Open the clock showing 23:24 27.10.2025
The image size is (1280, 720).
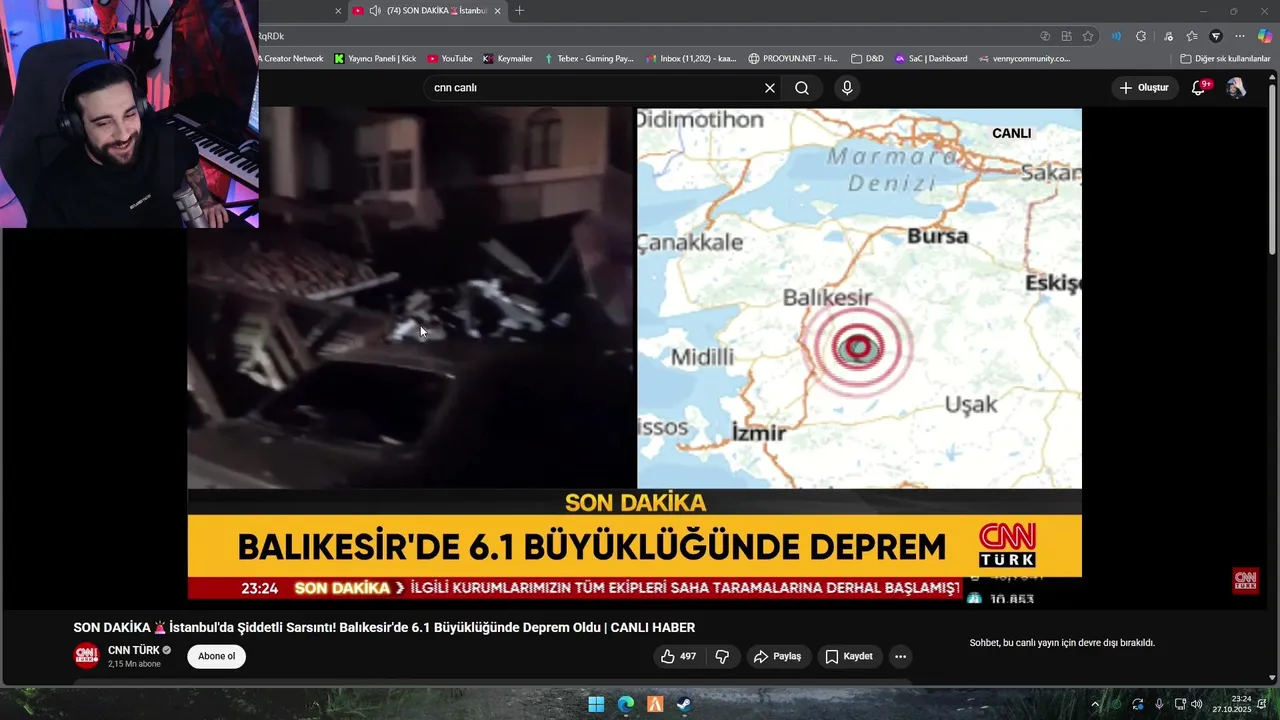(1232, 704)
